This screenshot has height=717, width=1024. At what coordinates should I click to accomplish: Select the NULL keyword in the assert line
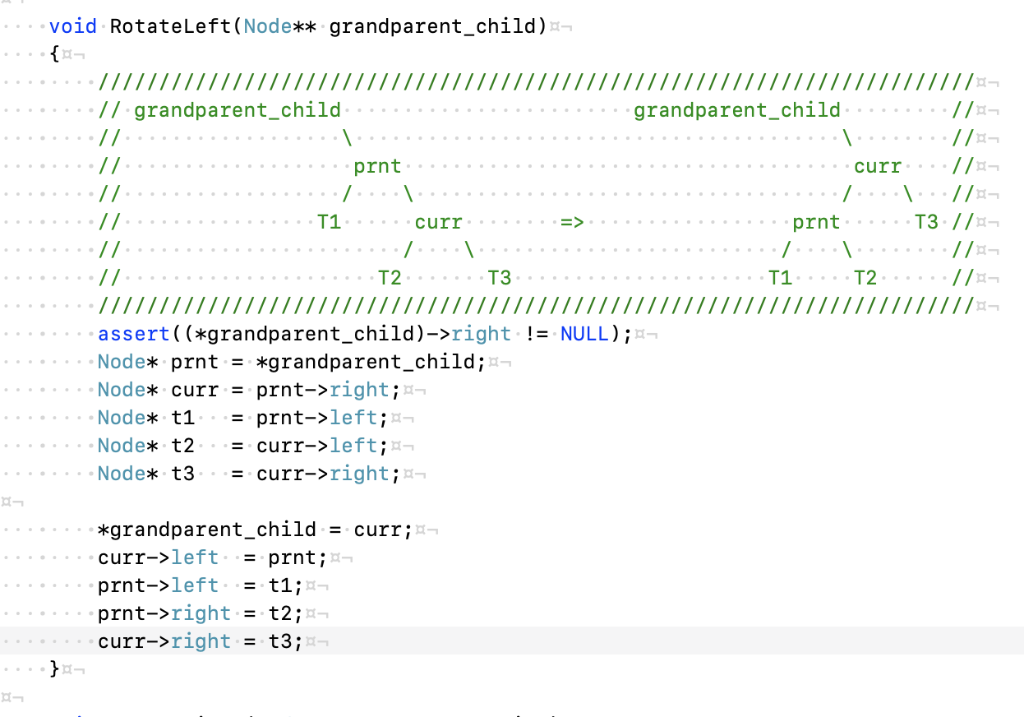coord(584,333)
